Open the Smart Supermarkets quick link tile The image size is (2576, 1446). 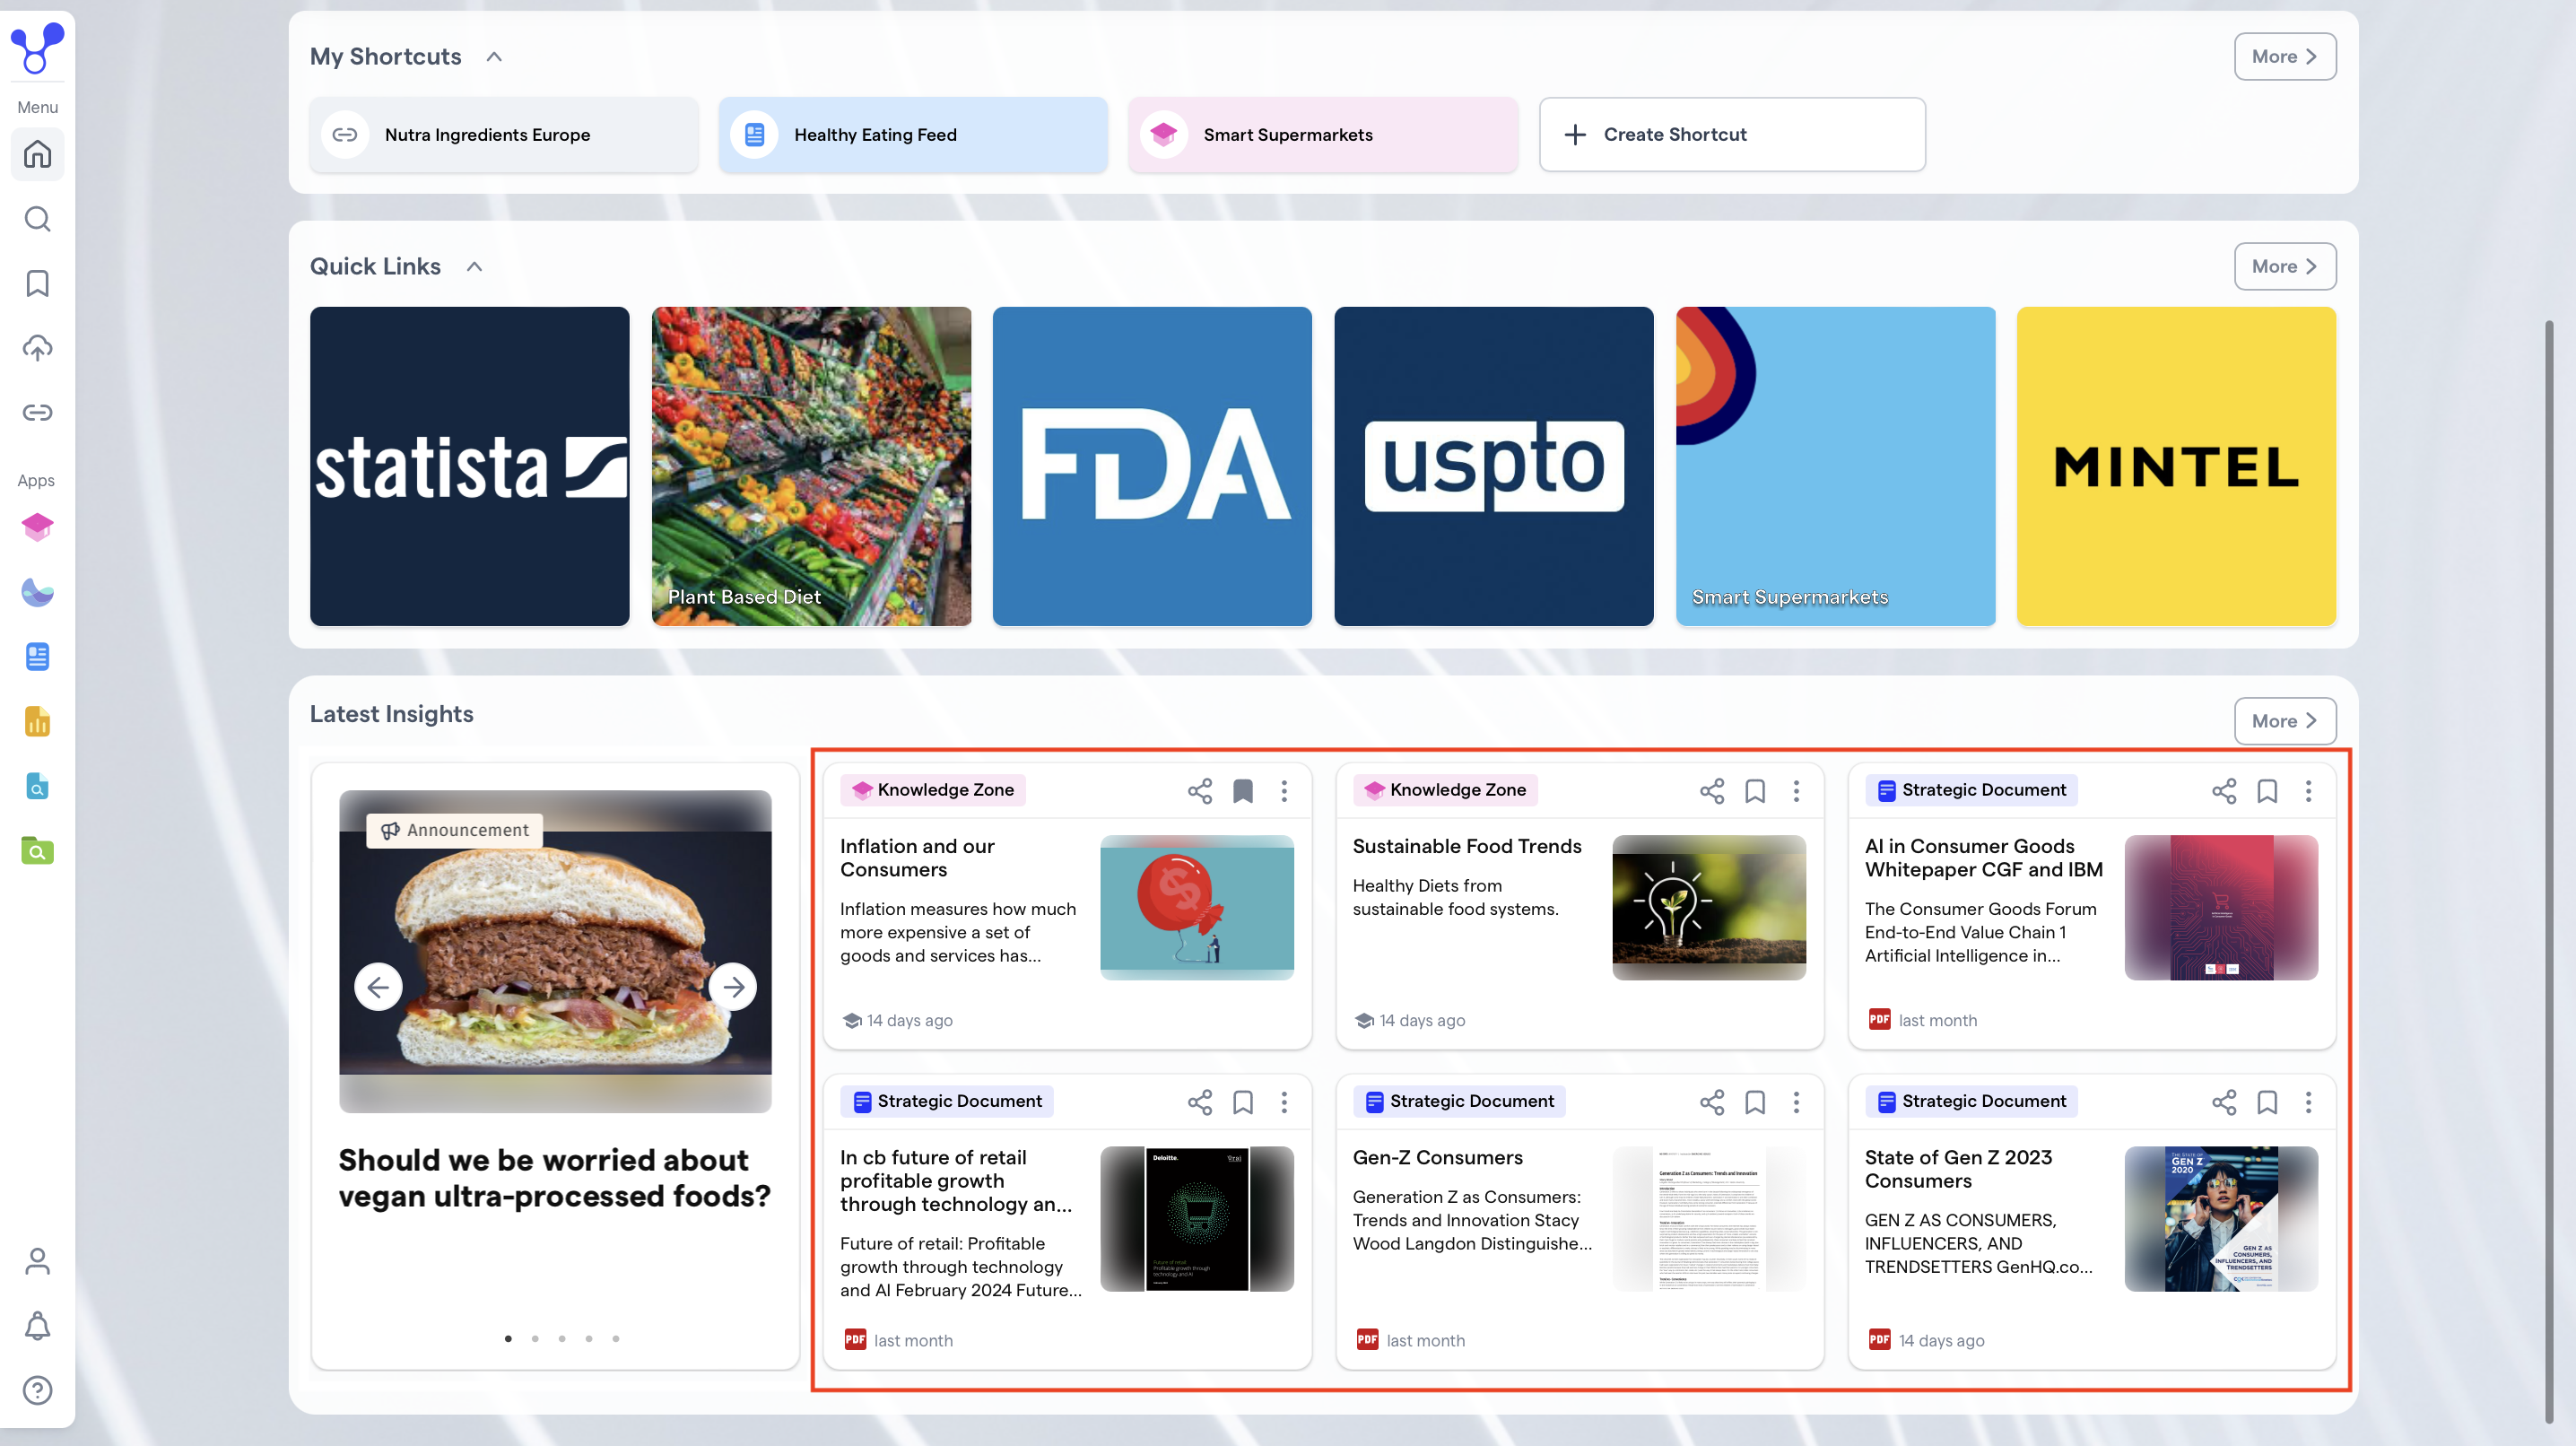point(1835,466)
